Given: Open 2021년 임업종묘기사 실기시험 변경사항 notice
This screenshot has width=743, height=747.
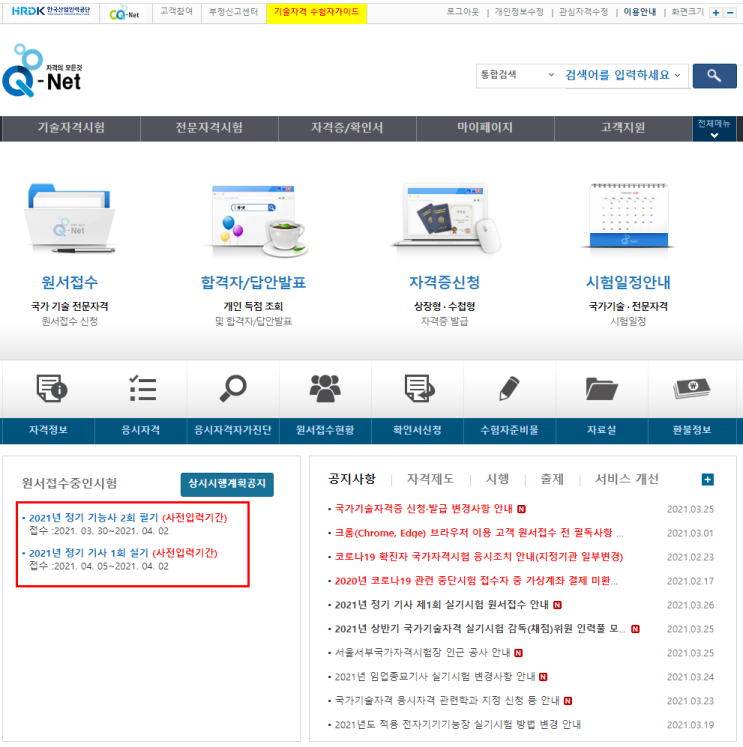Looking at the screenshot, I should point(435,677).
